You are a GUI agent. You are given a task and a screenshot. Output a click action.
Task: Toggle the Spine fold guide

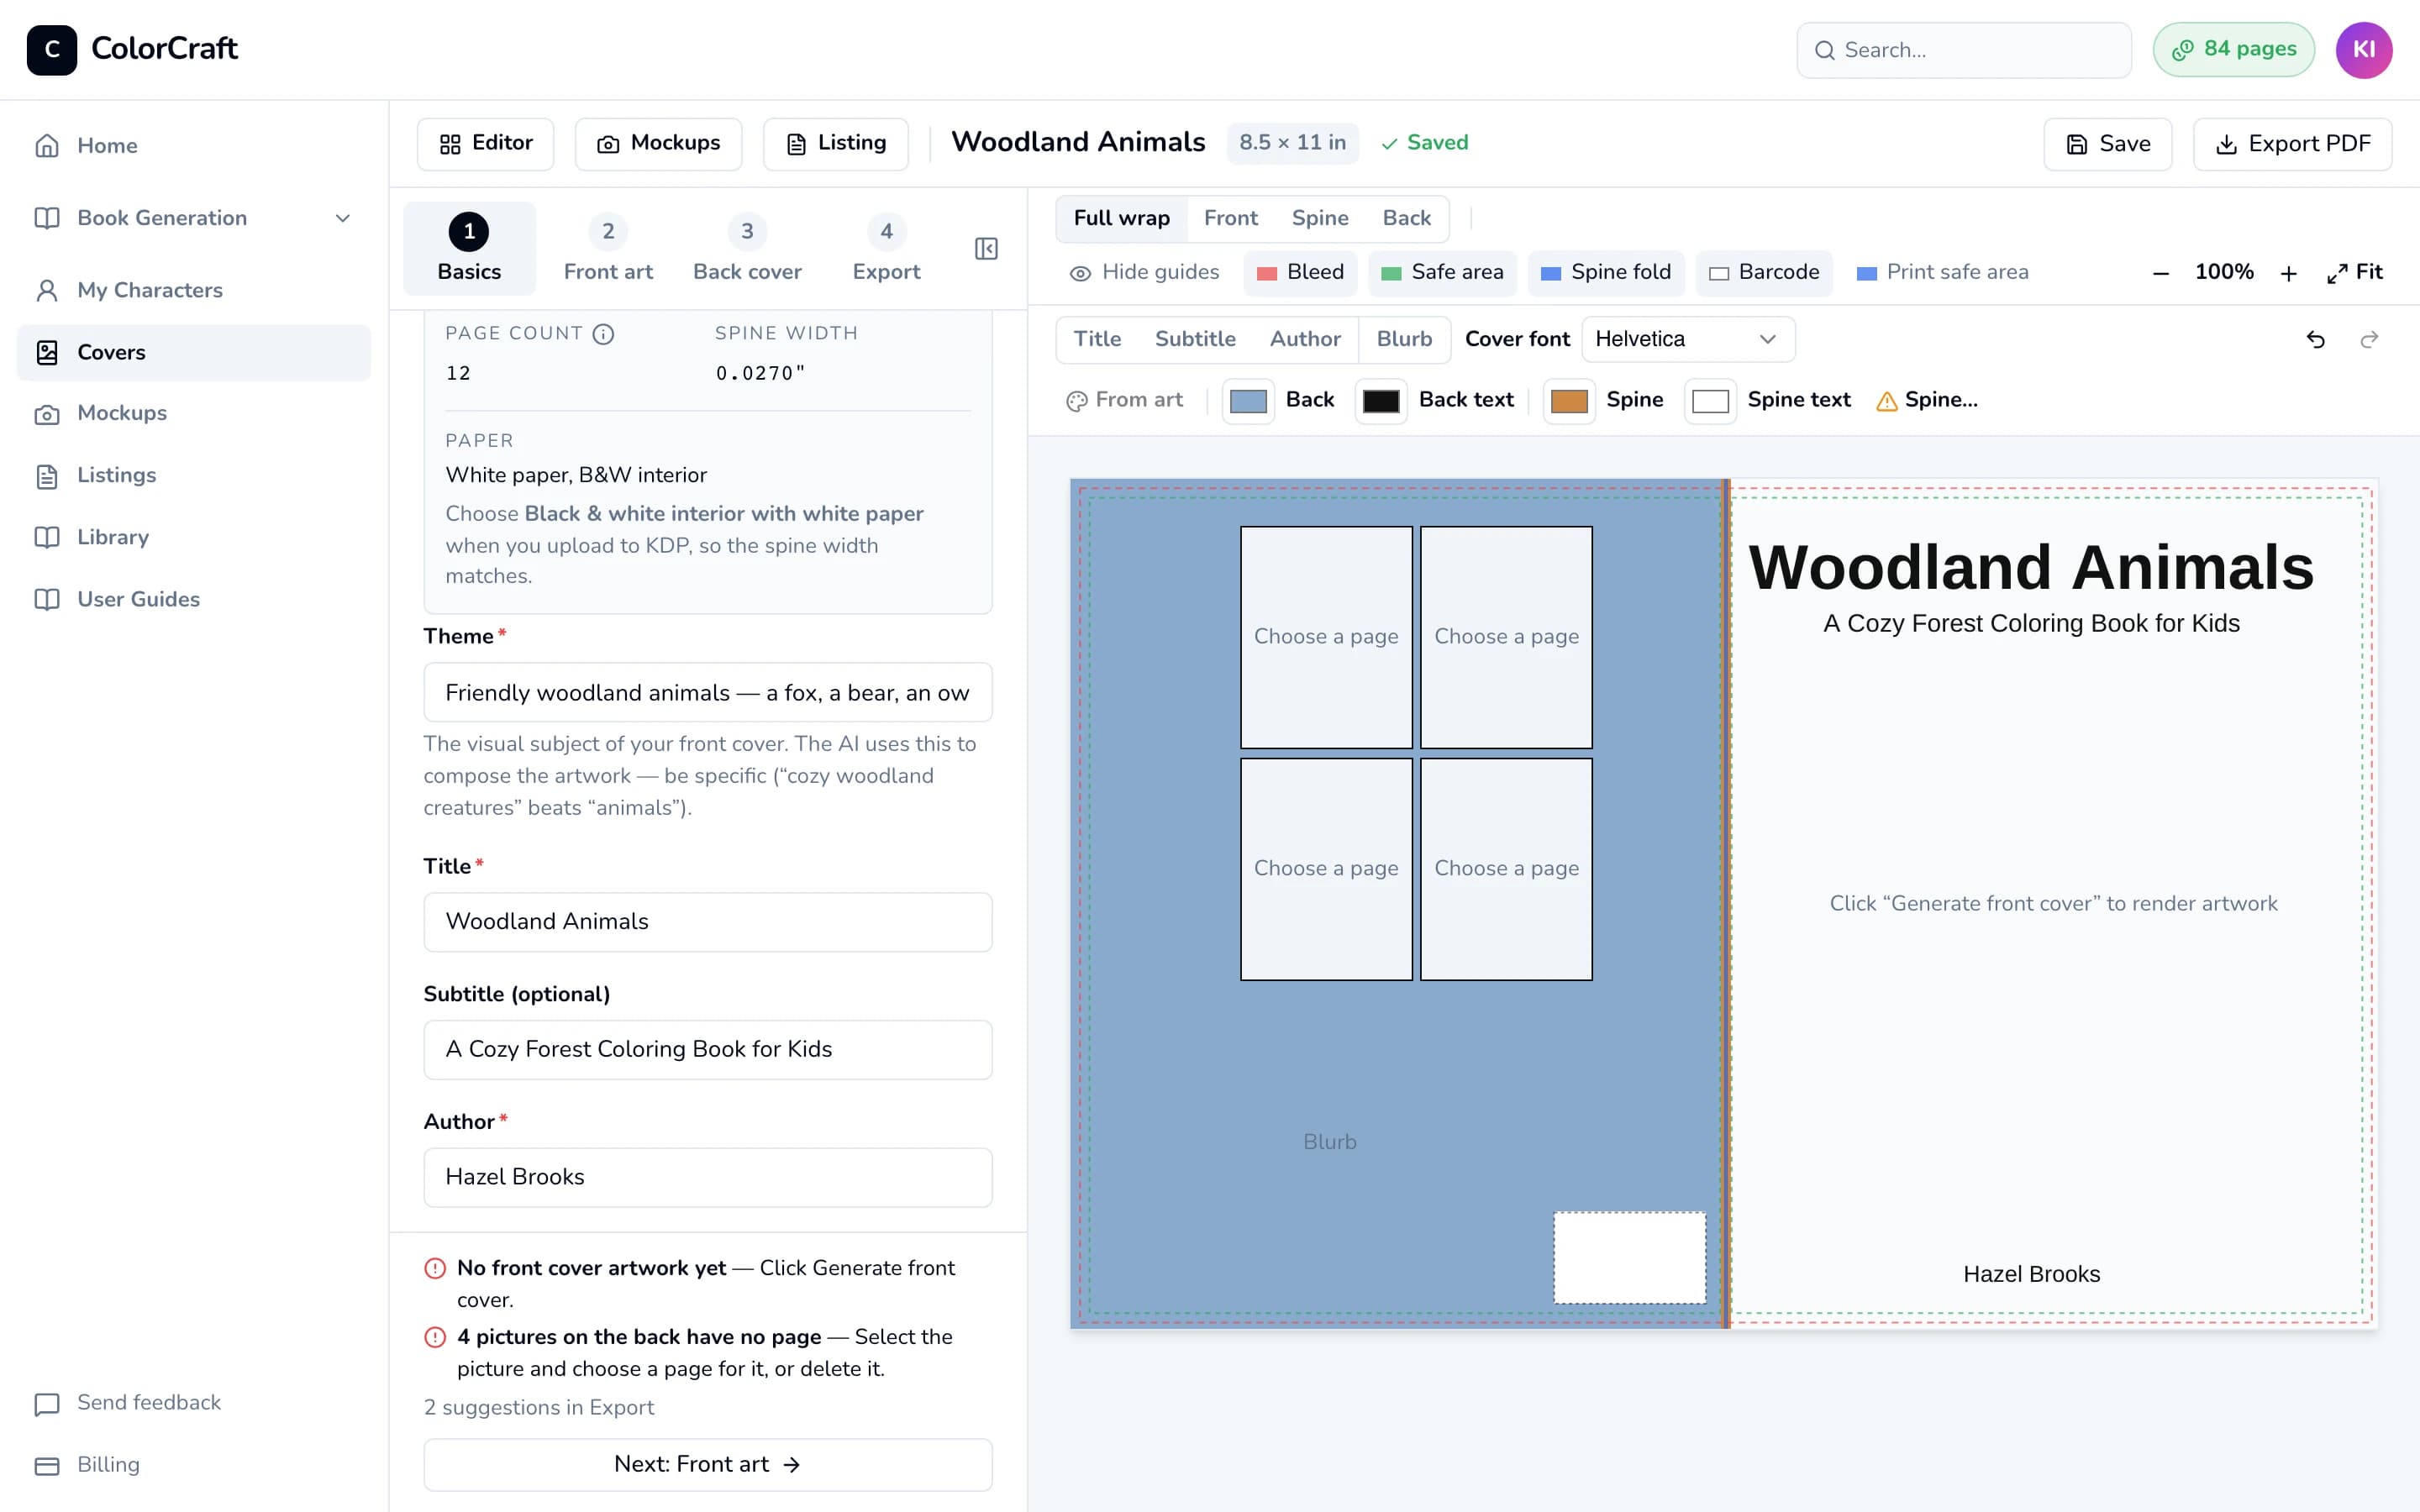tap(1606, 273)
